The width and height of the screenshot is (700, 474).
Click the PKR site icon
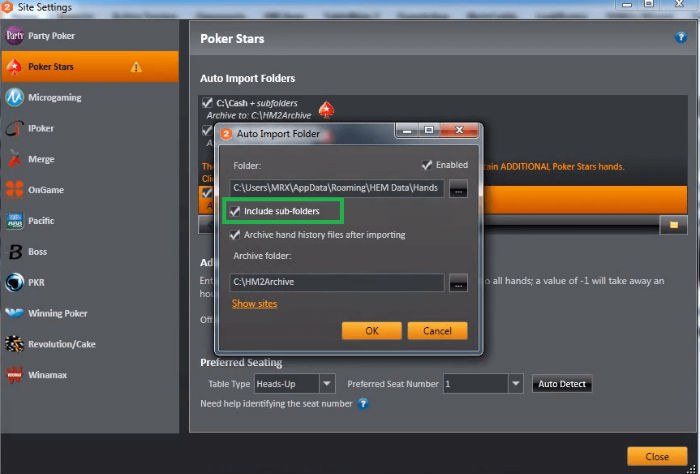point(15,282)
